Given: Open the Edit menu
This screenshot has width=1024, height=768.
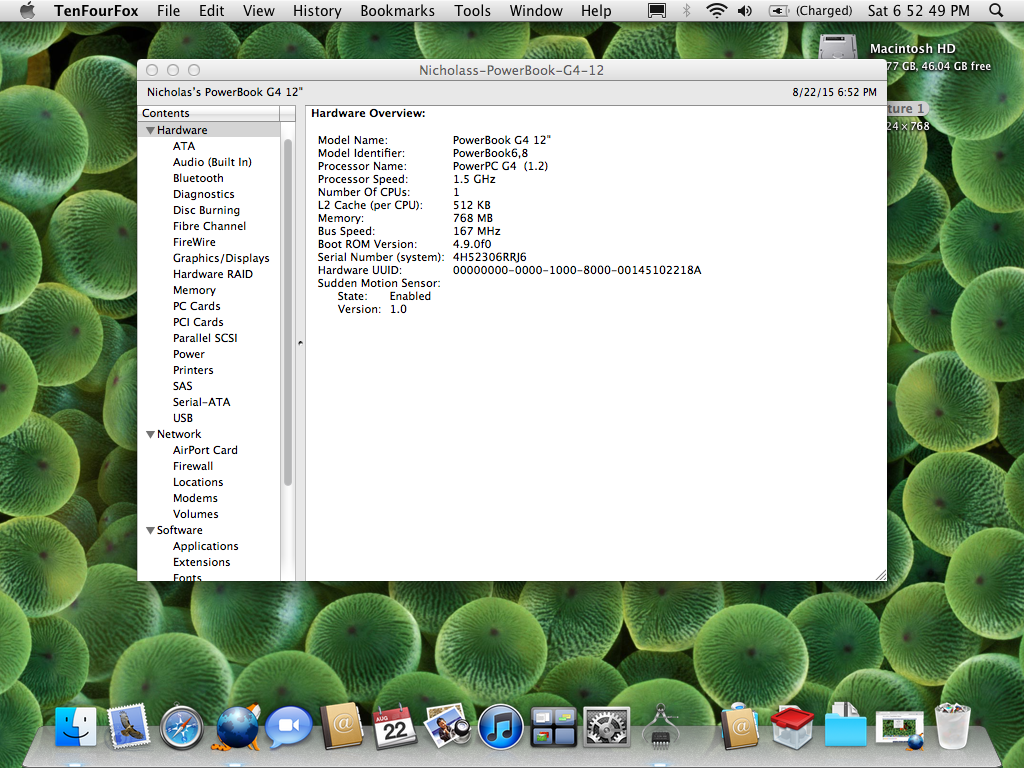Looking at the screenshot, I should pos(212,10).
